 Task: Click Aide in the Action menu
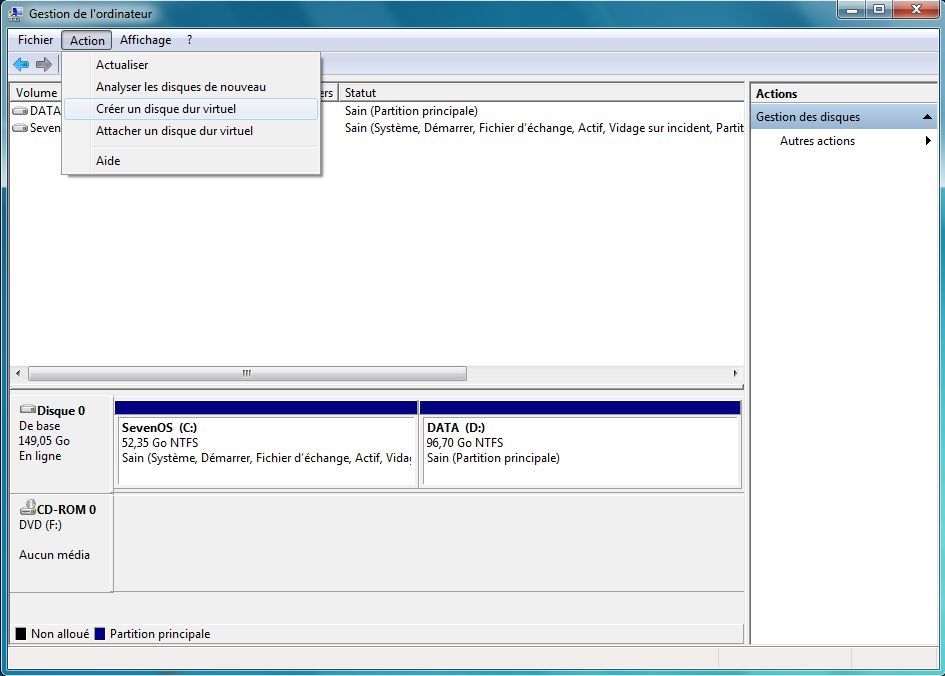191,161
